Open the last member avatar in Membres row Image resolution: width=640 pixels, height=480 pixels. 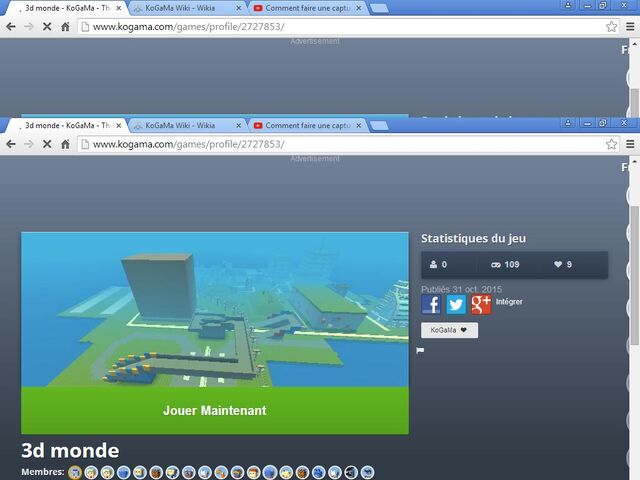(x=367, y=472)
